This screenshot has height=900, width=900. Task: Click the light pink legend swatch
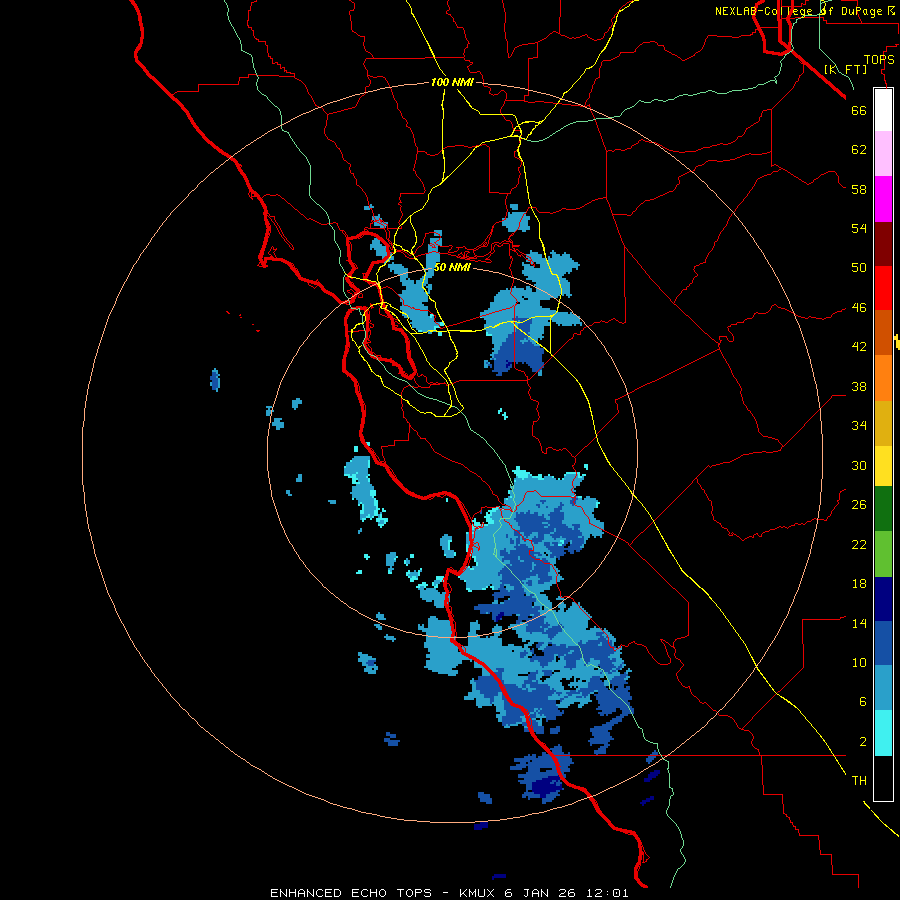pos(883,154)
